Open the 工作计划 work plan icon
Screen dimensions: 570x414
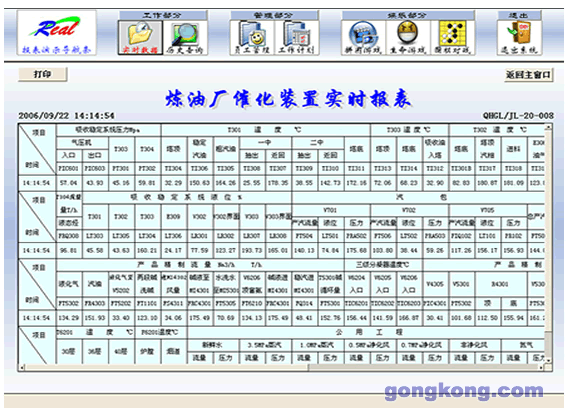coord(297,37)
